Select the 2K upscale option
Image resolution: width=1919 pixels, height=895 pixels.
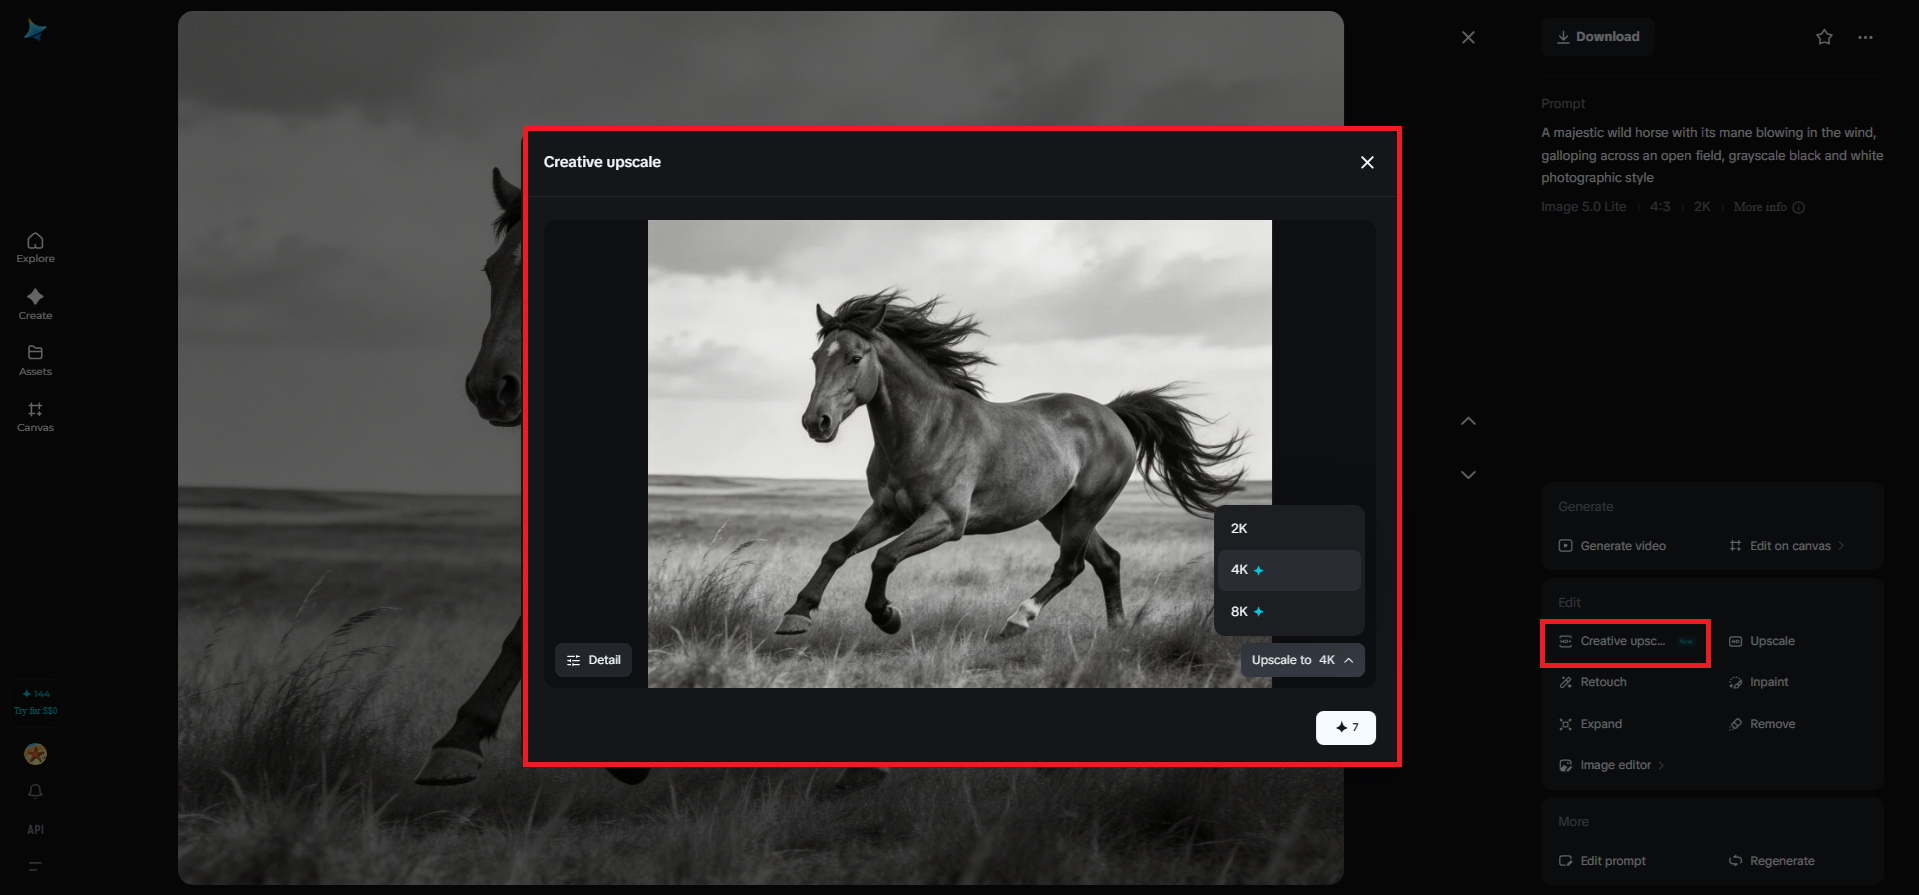tap(1289, 528)
